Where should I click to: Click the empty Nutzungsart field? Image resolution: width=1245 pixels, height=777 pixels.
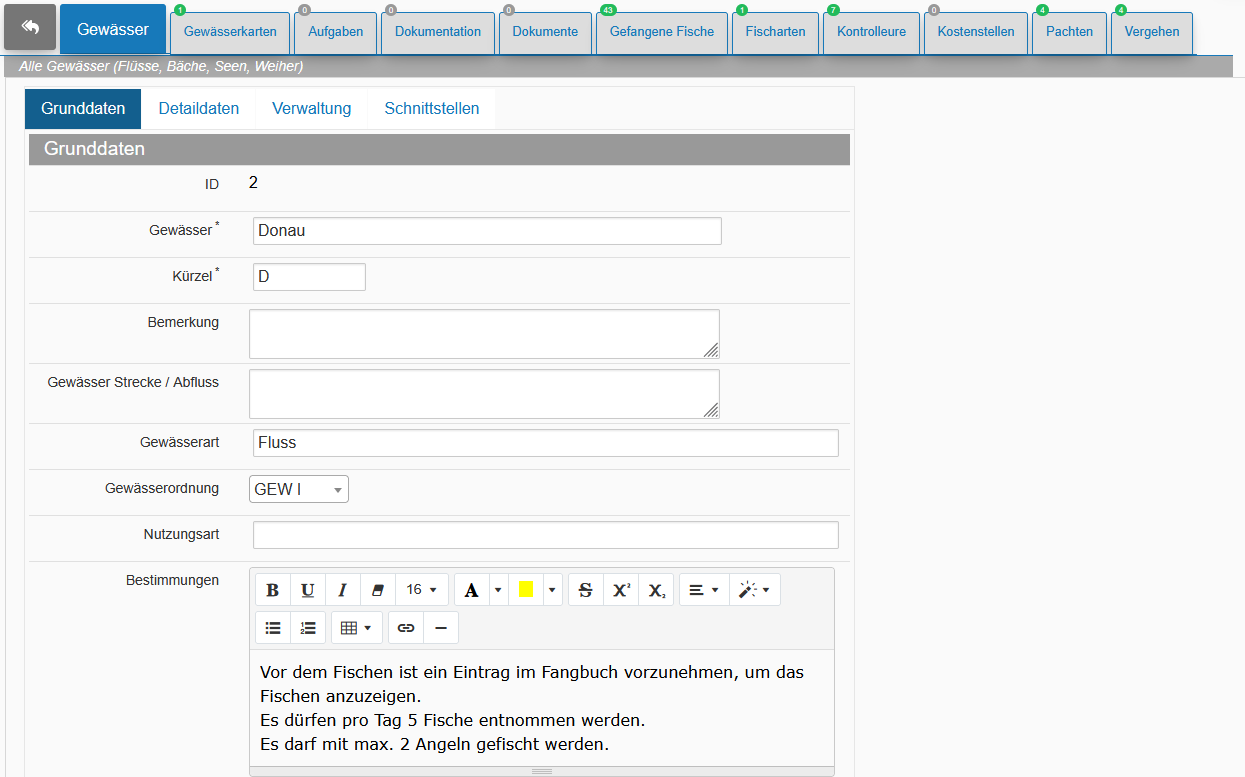pos(546,535)
